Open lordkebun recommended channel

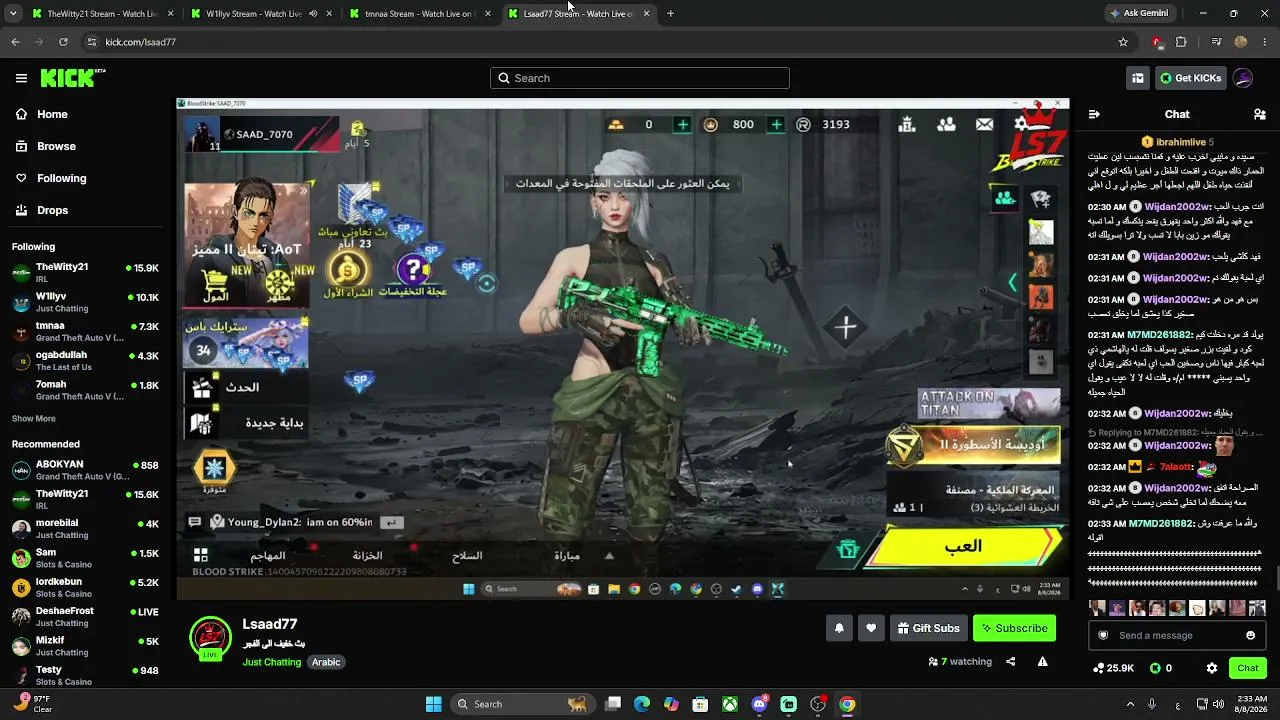pos(85,587)
